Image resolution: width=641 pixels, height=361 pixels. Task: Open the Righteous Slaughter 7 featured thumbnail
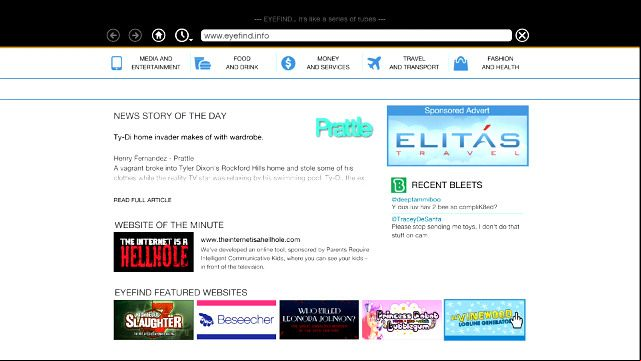click(x=154, y=320)
